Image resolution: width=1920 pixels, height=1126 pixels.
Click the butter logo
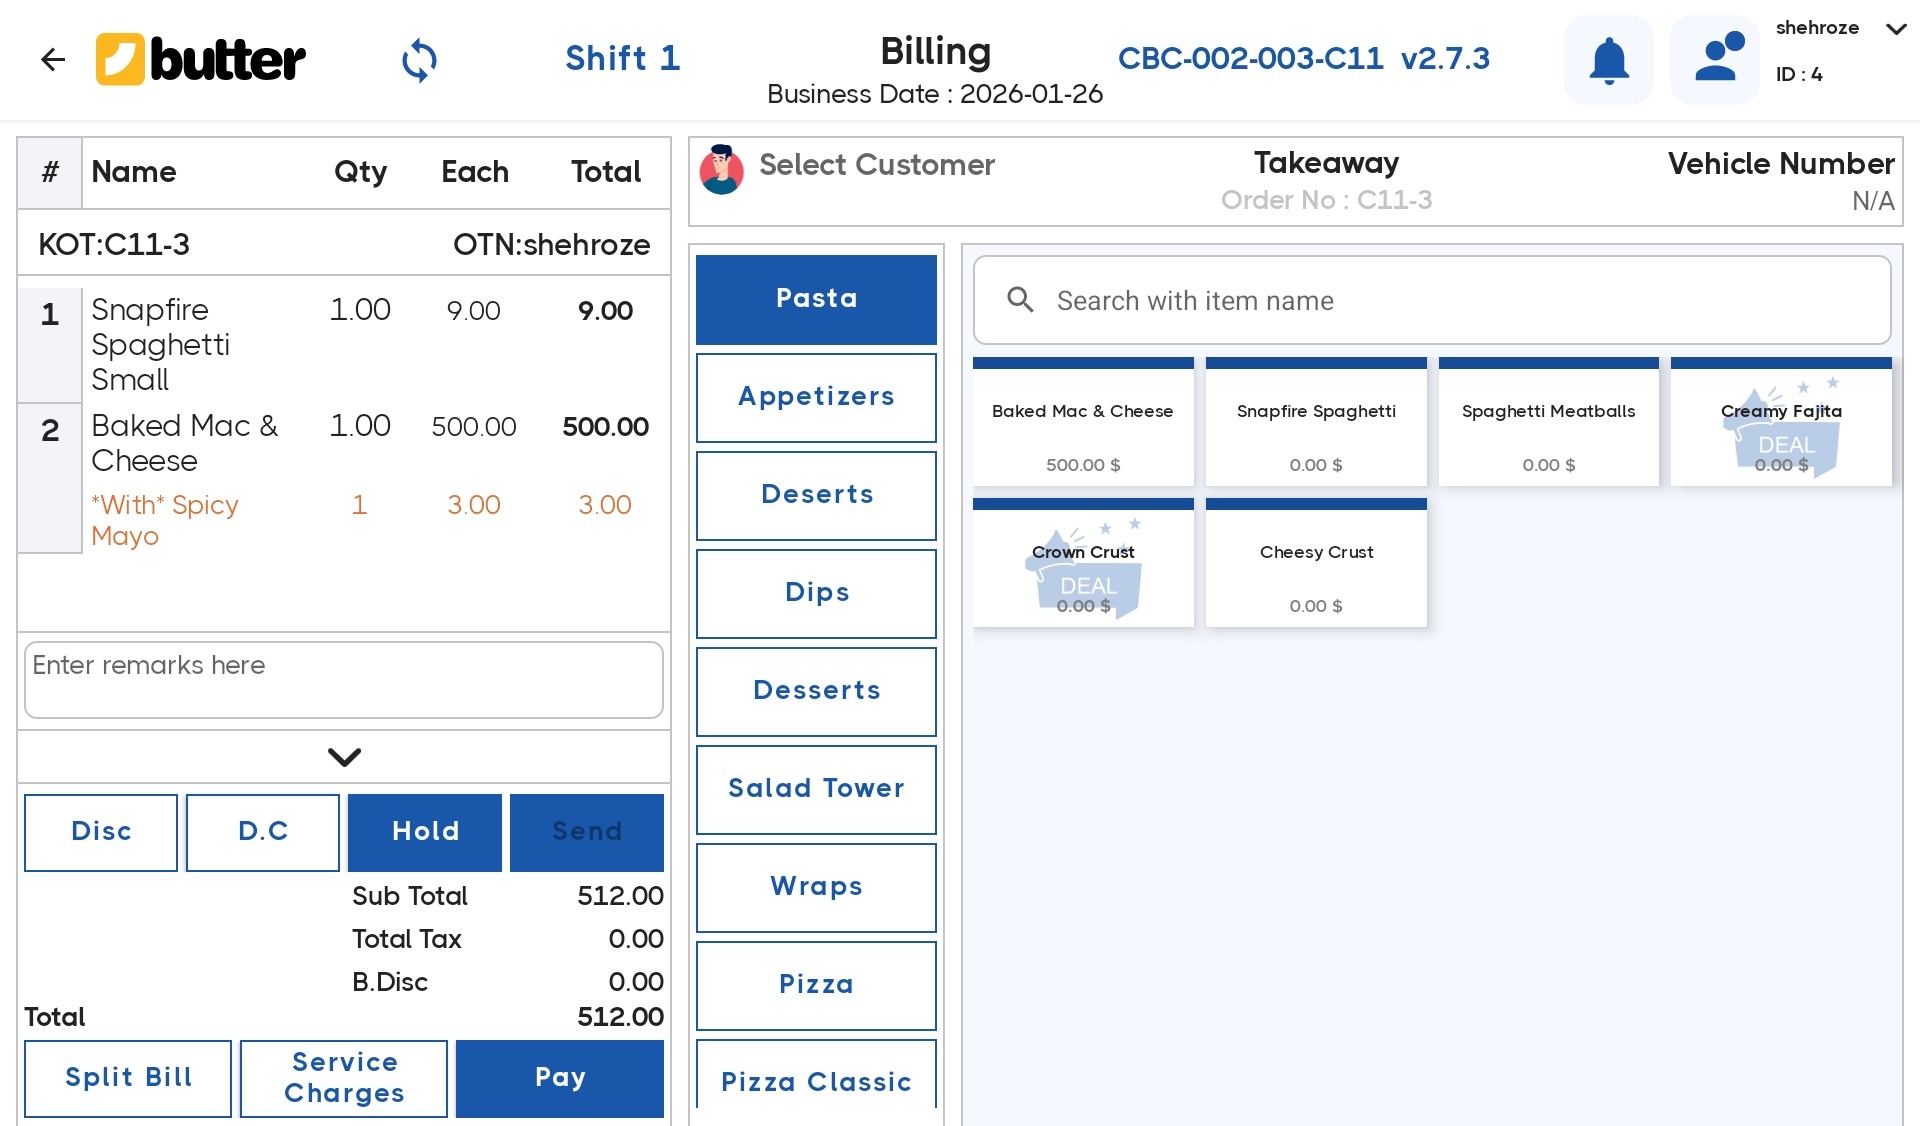(200, 60)
